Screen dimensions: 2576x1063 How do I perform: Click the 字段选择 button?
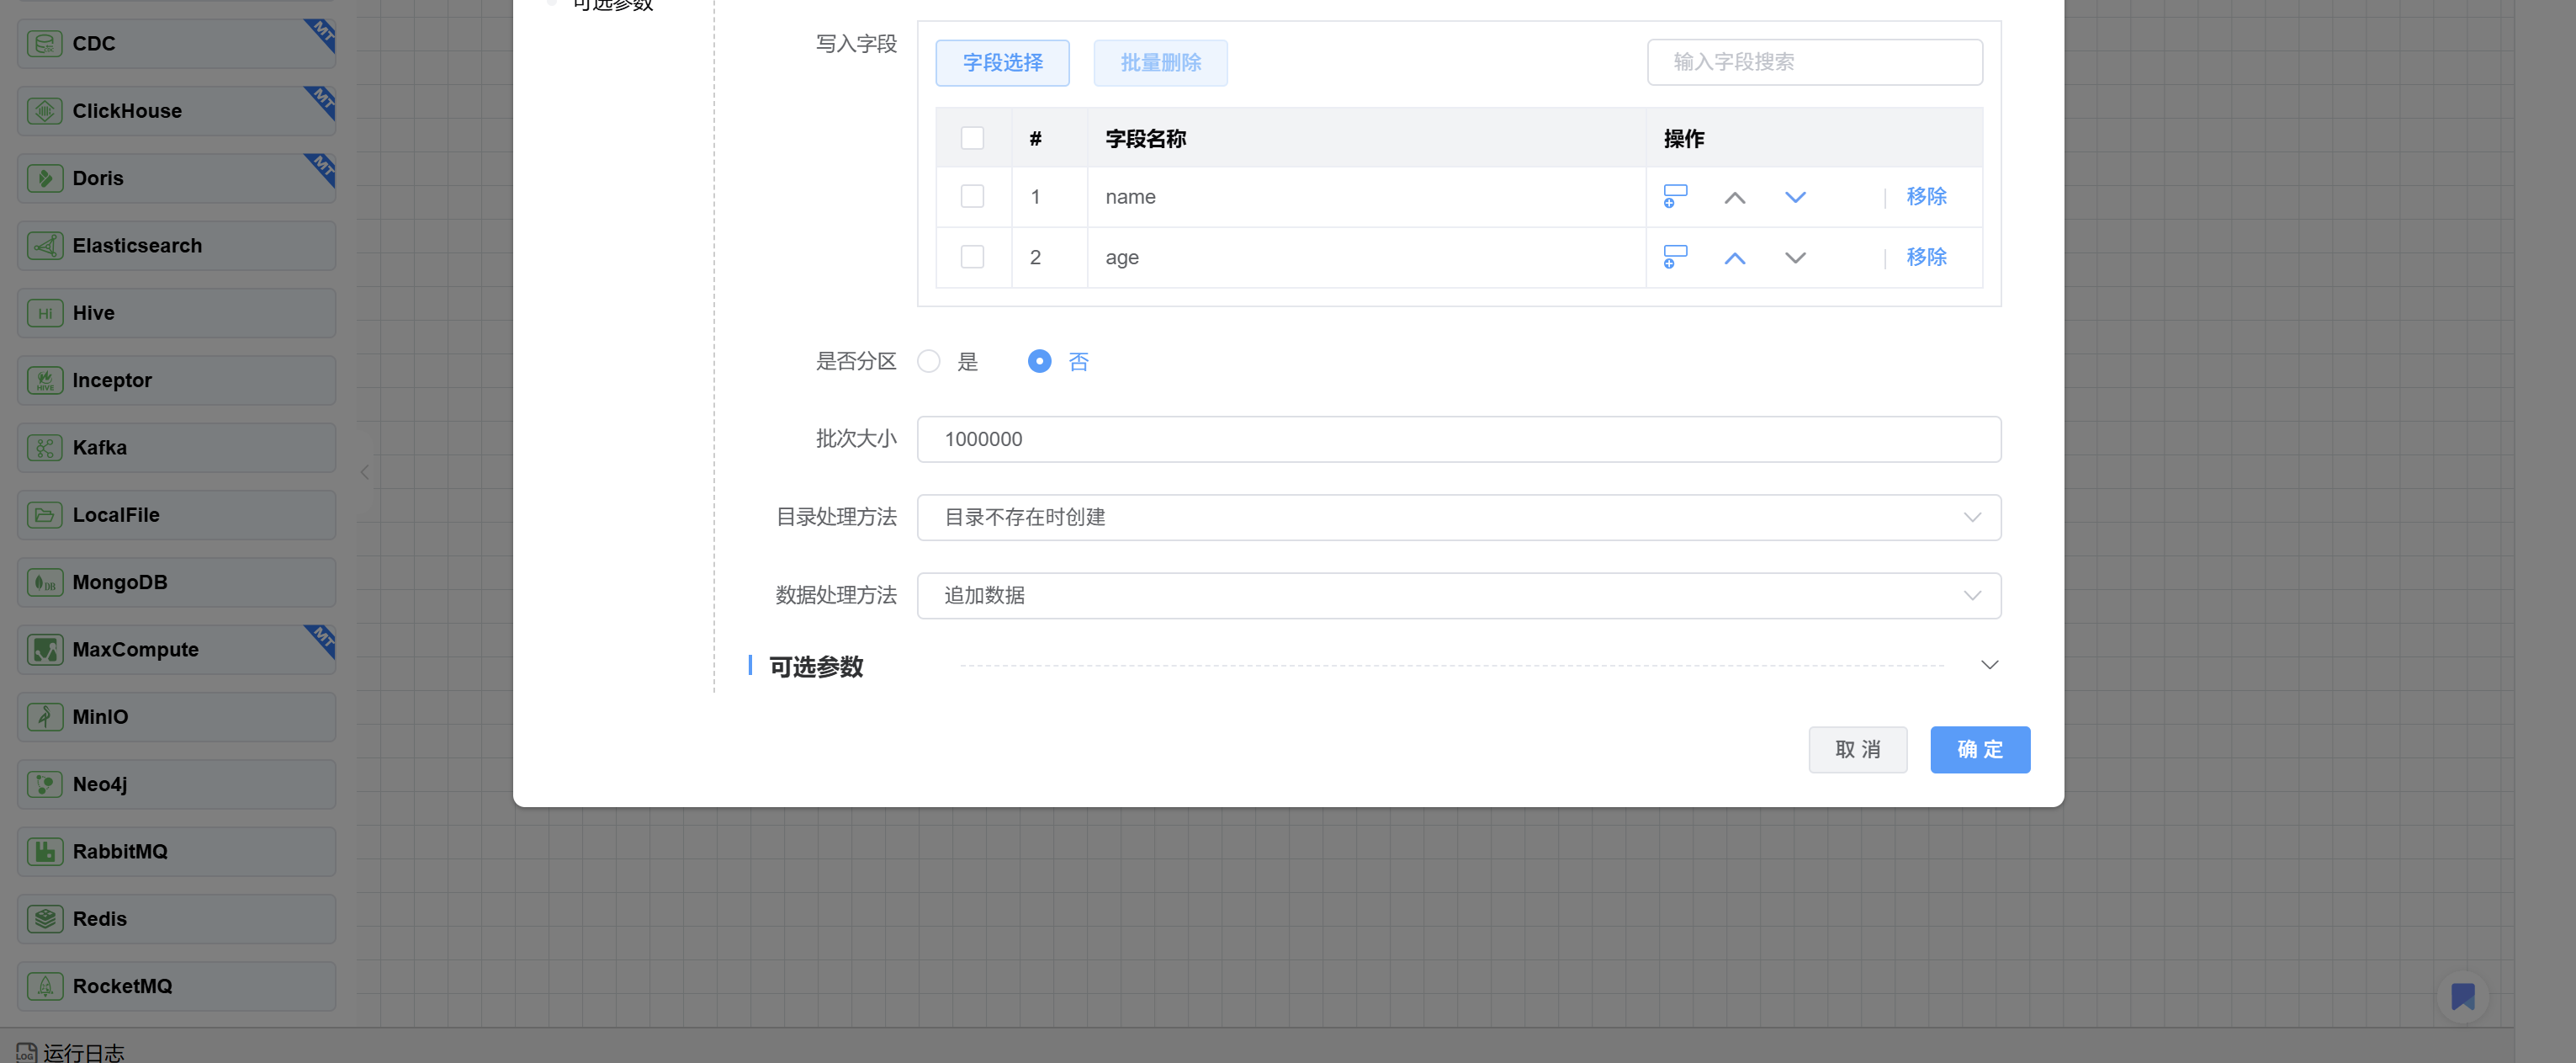(1002, 63)
